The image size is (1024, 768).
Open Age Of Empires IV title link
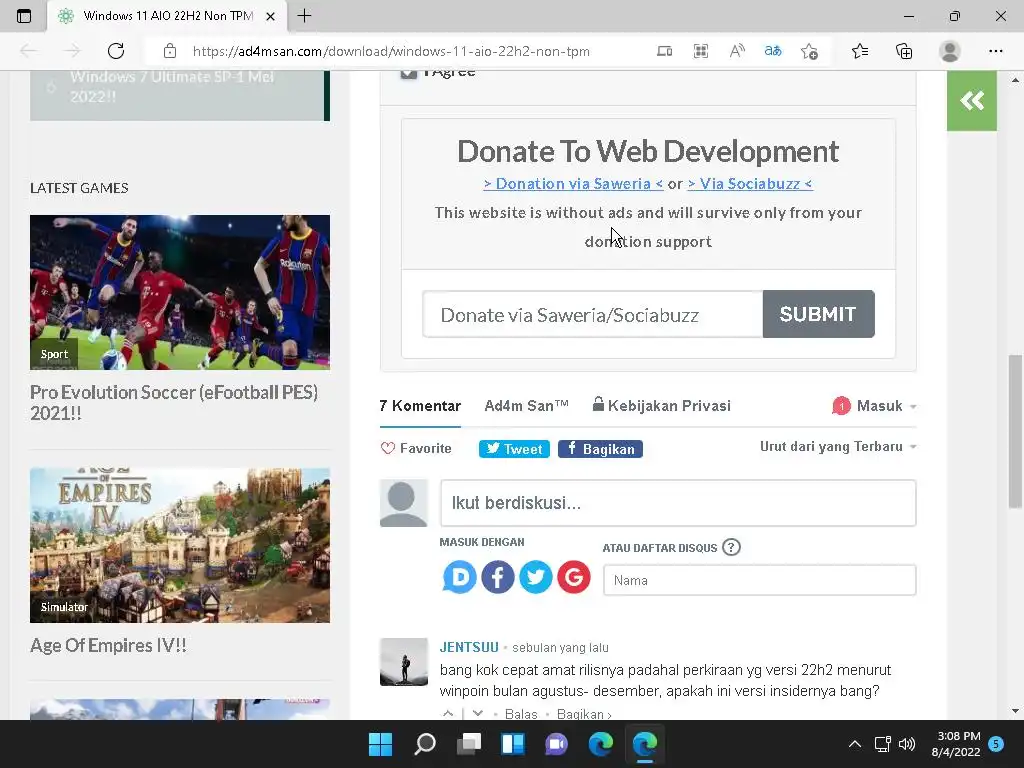[x=108, y=645]
